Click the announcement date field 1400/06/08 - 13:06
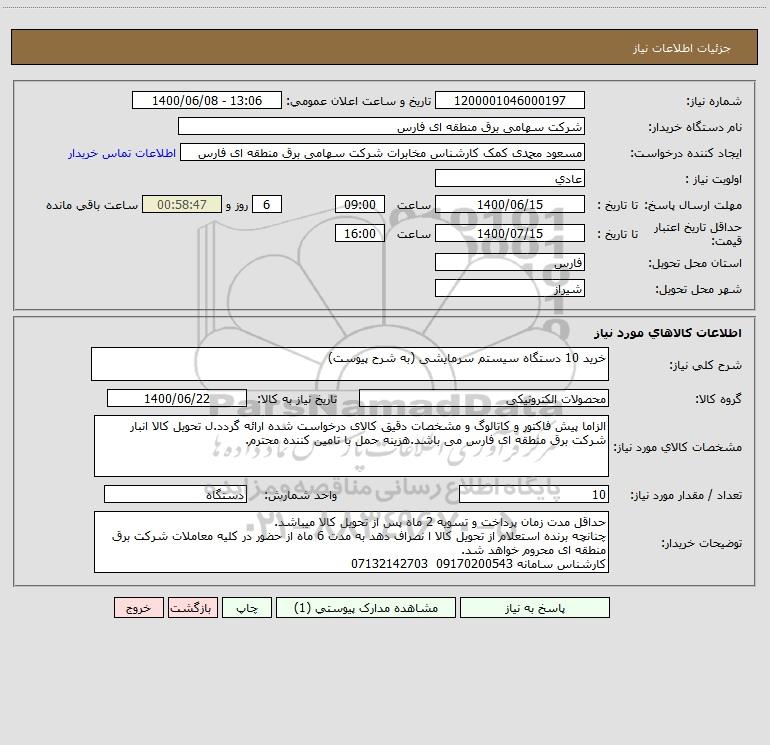This screenshot has height=745, width=770. (x=207, y=100)
